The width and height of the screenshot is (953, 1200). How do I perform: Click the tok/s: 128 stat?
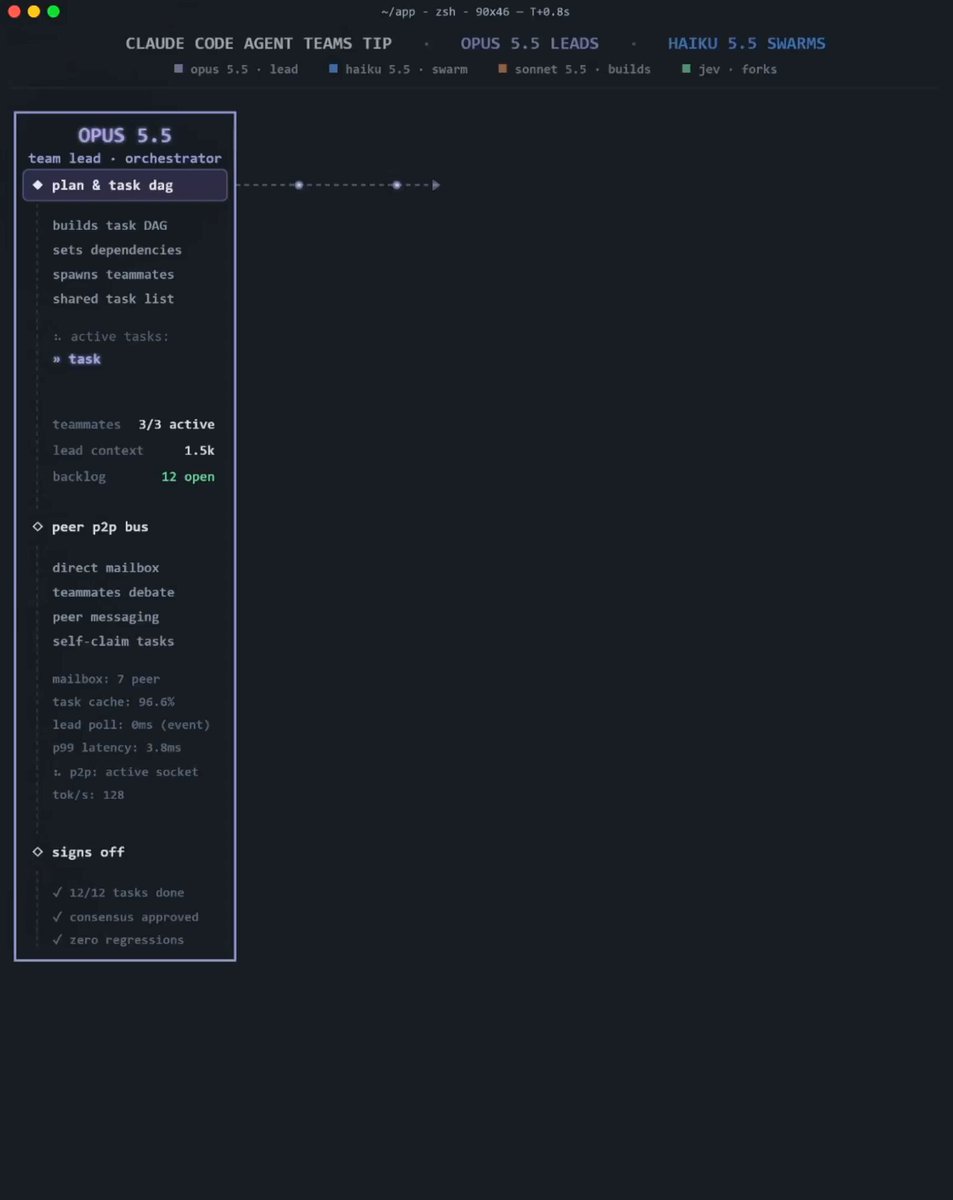coord(88,795)
